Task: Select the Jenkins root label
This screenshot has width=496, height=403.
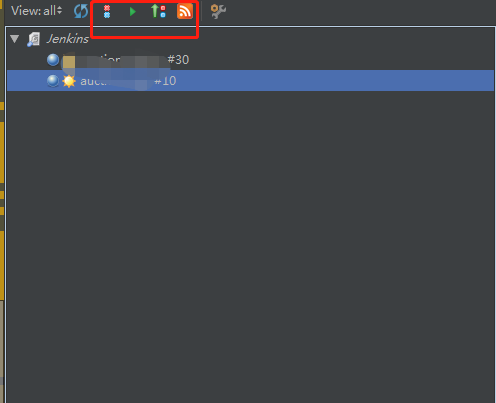Action: [68, 39]
